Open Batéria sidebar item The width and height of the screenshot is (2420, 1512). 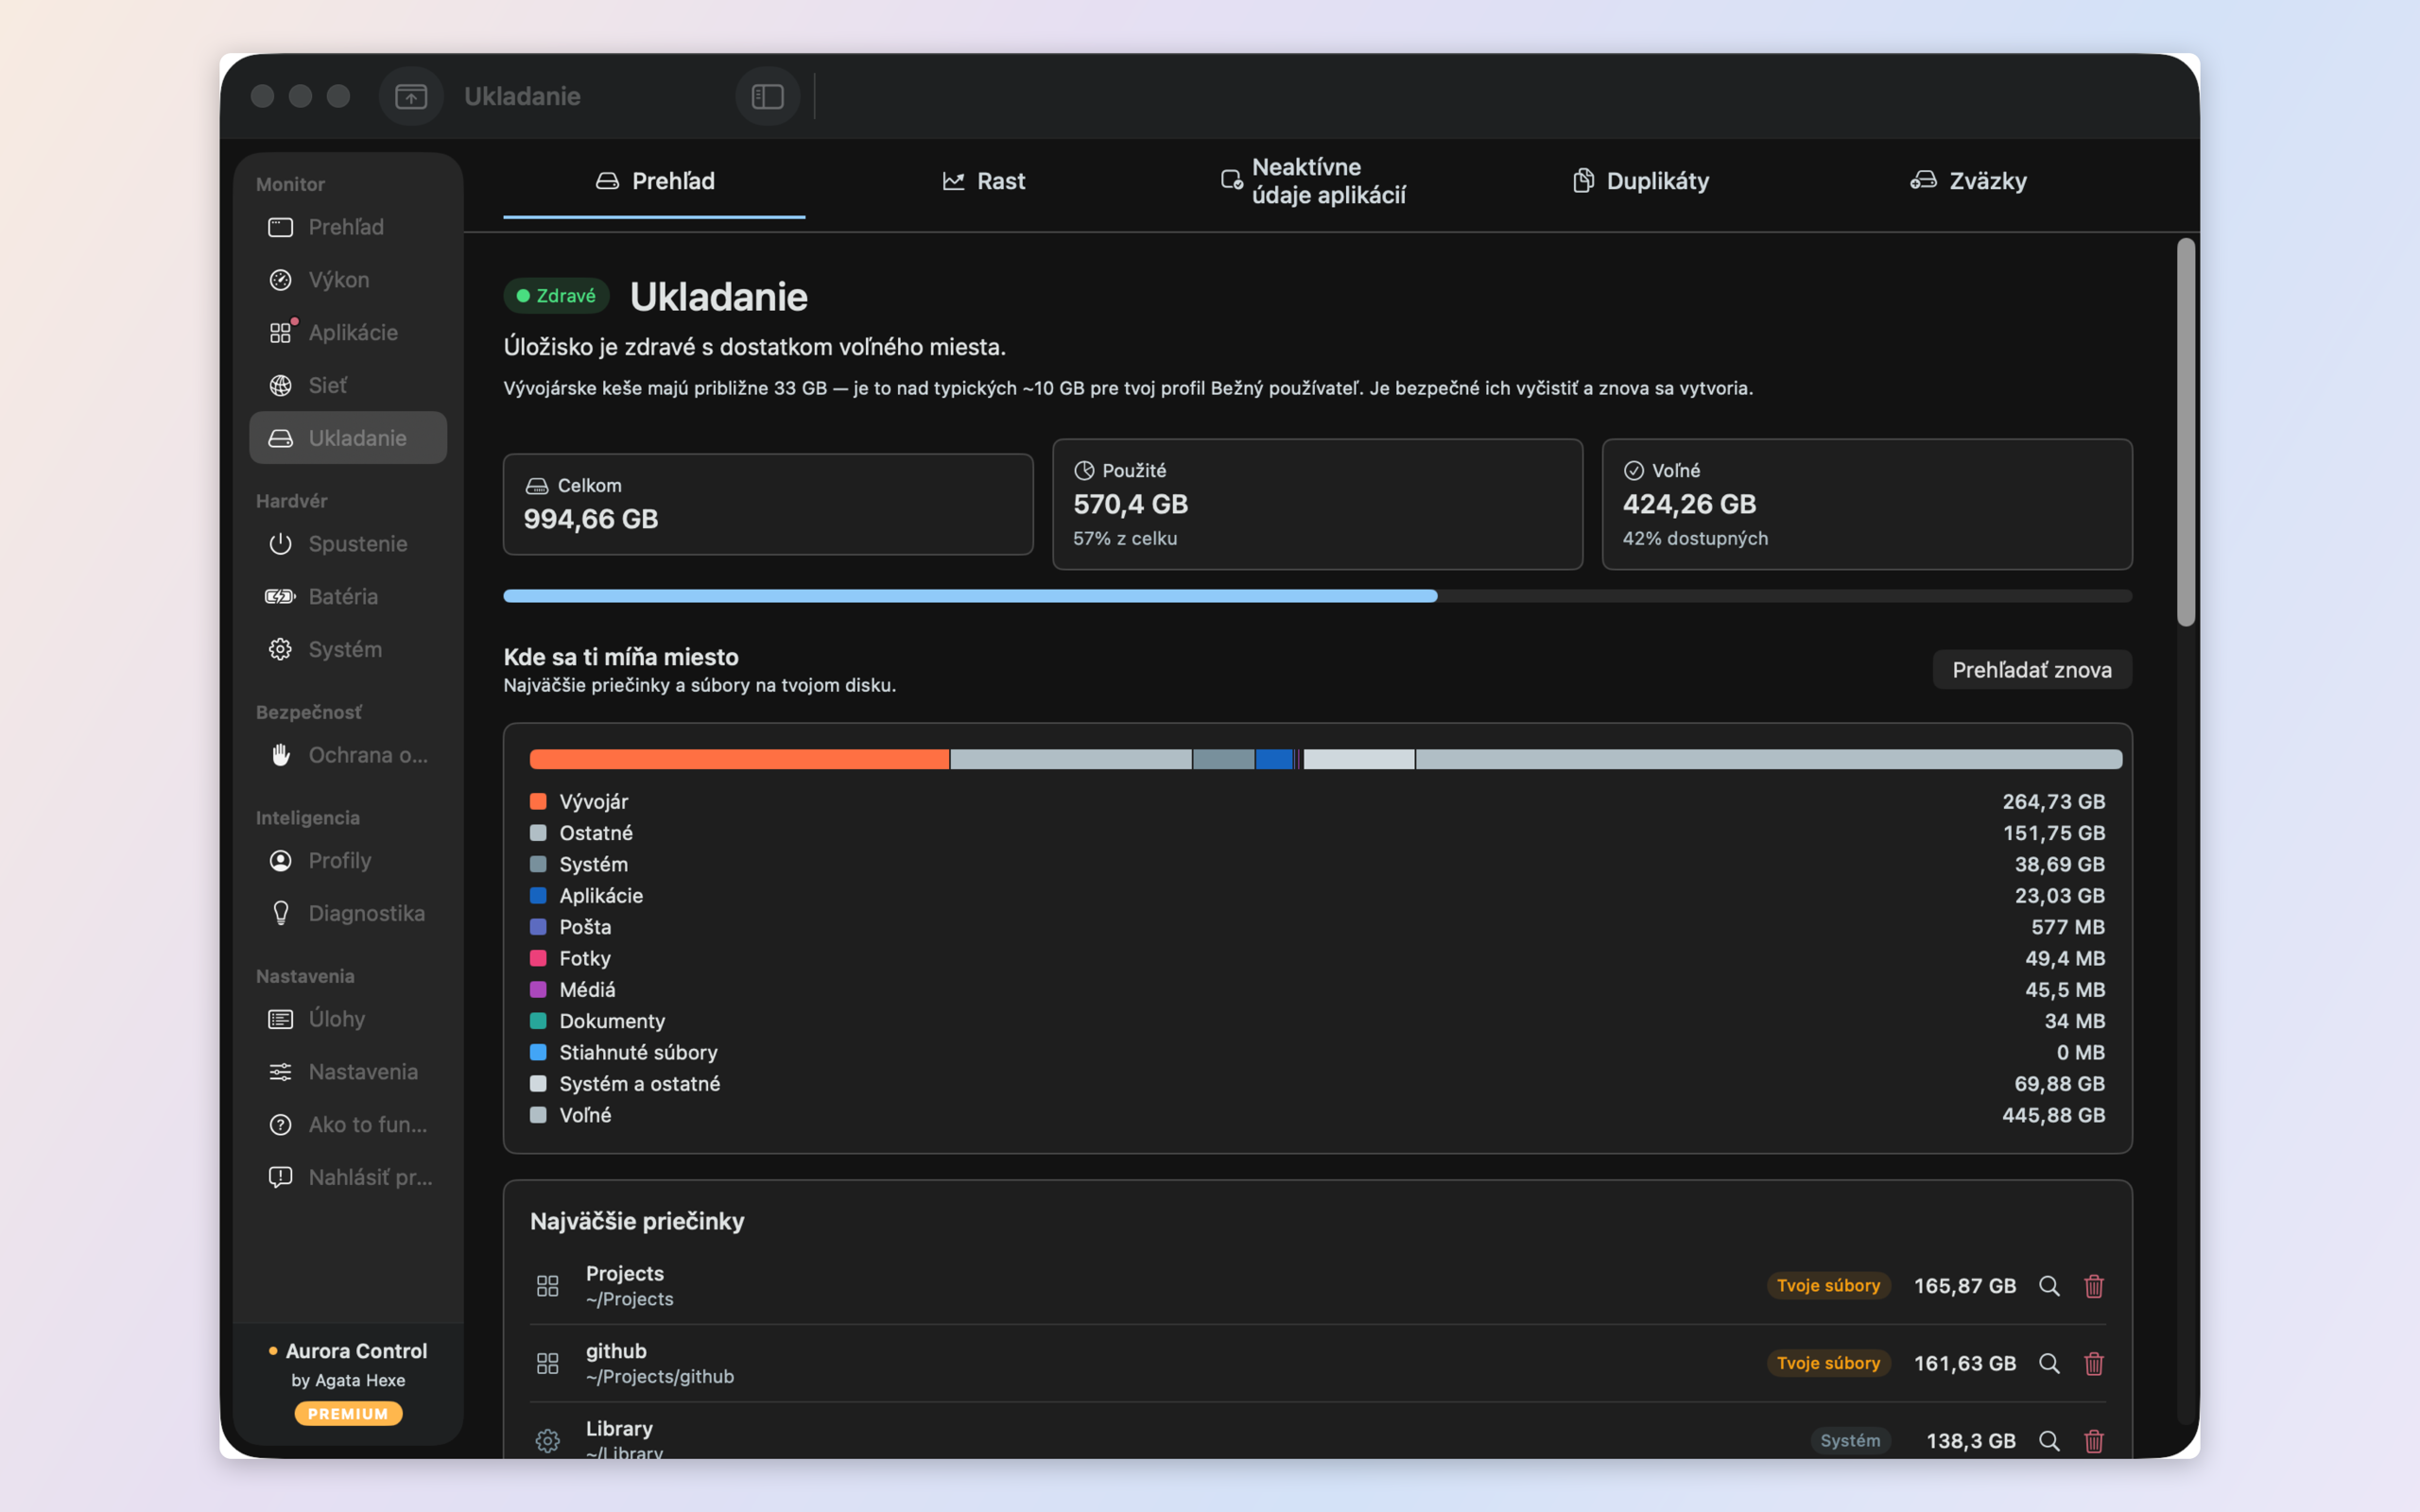348,596
